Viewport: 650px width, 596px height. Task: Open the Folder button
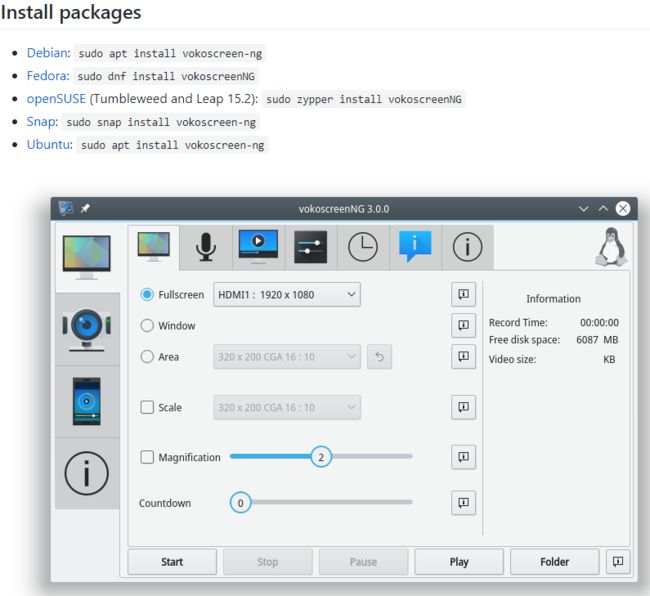[x=555, y=562]
